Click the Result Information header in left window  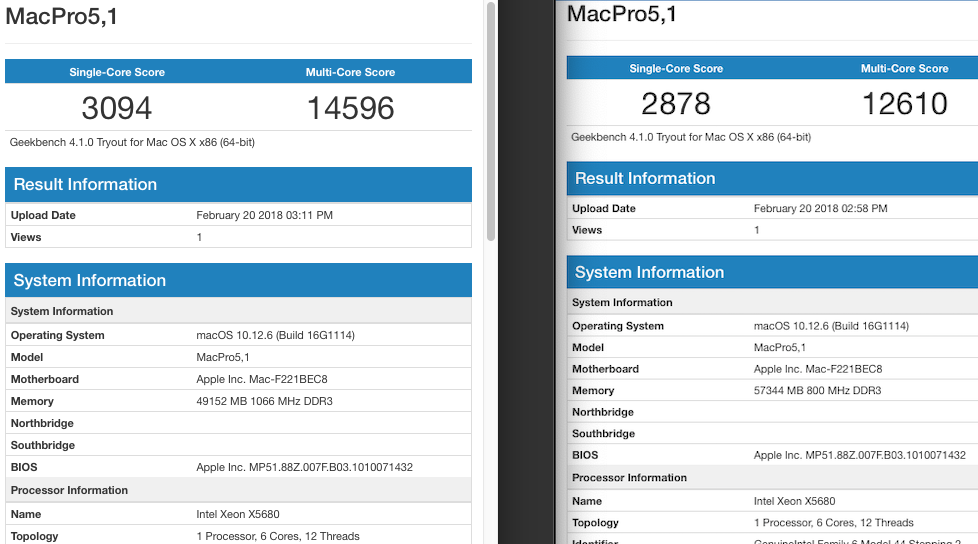point(238,185)
